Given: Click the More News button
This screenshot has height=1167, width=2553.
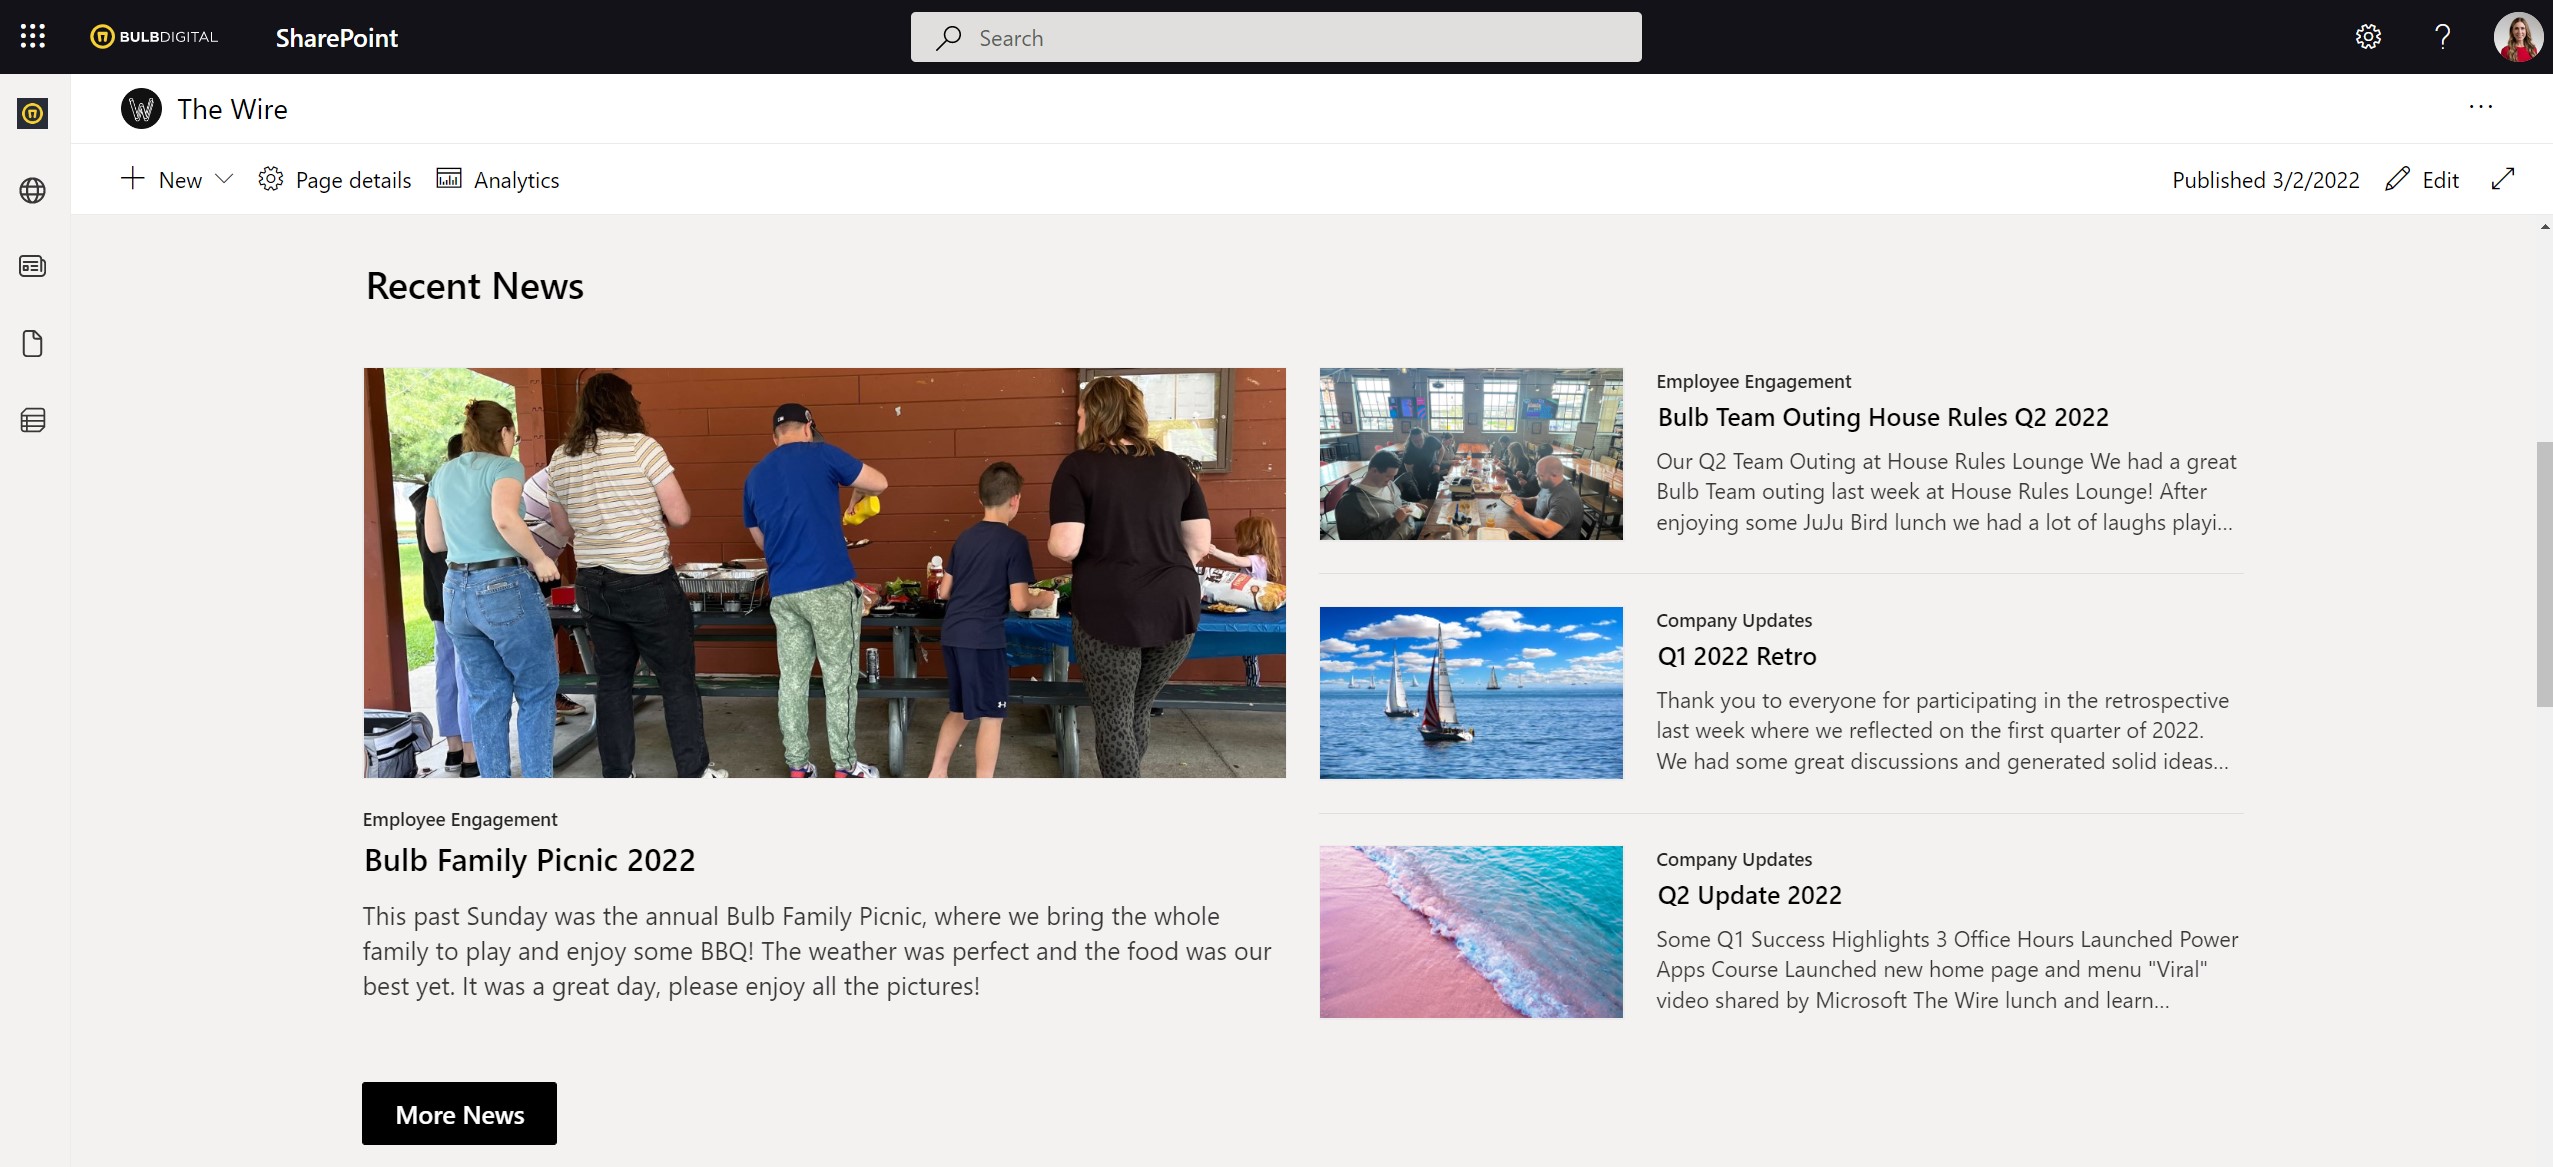Looking at the screenshot, I should pyautogui.click(x=459, y=1114).
